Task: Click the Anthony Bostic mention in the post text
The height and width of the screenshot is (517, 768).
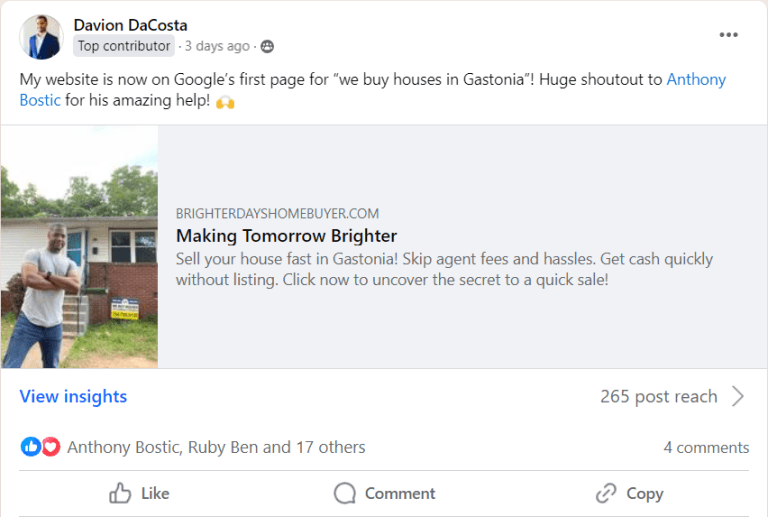Action: [696, 79]
